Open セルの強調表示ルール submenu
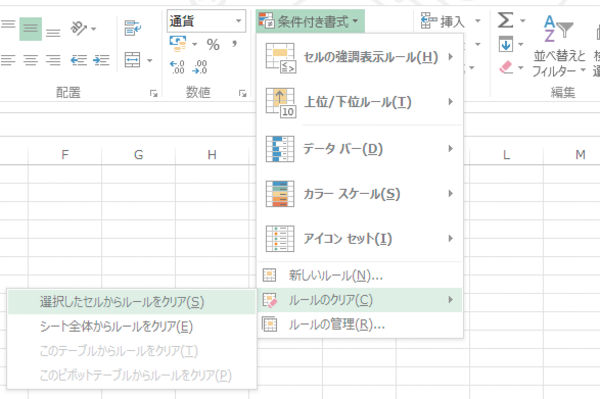Screen dimensions: 600x399 coord(360,57)
